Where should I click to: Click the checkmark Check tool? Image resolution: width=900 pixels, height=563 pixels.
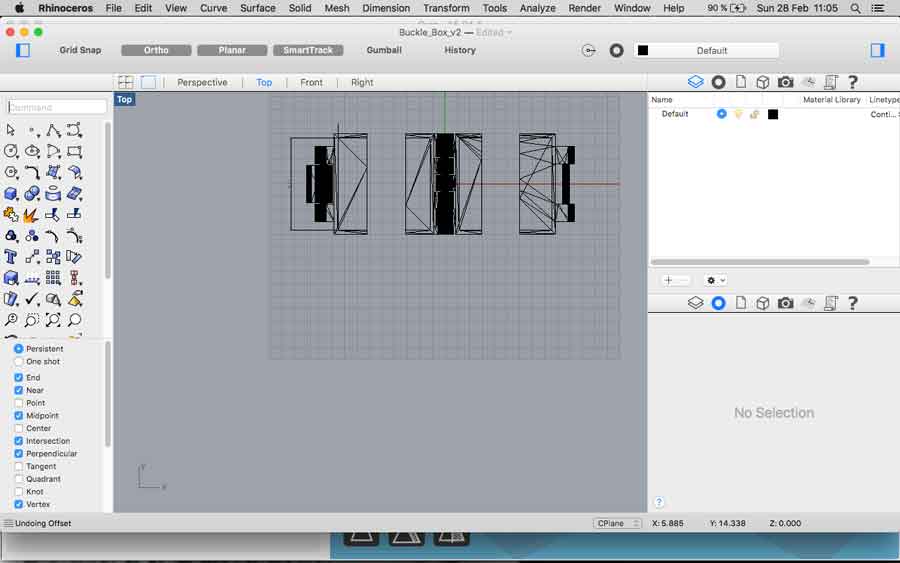pos(32,299)
